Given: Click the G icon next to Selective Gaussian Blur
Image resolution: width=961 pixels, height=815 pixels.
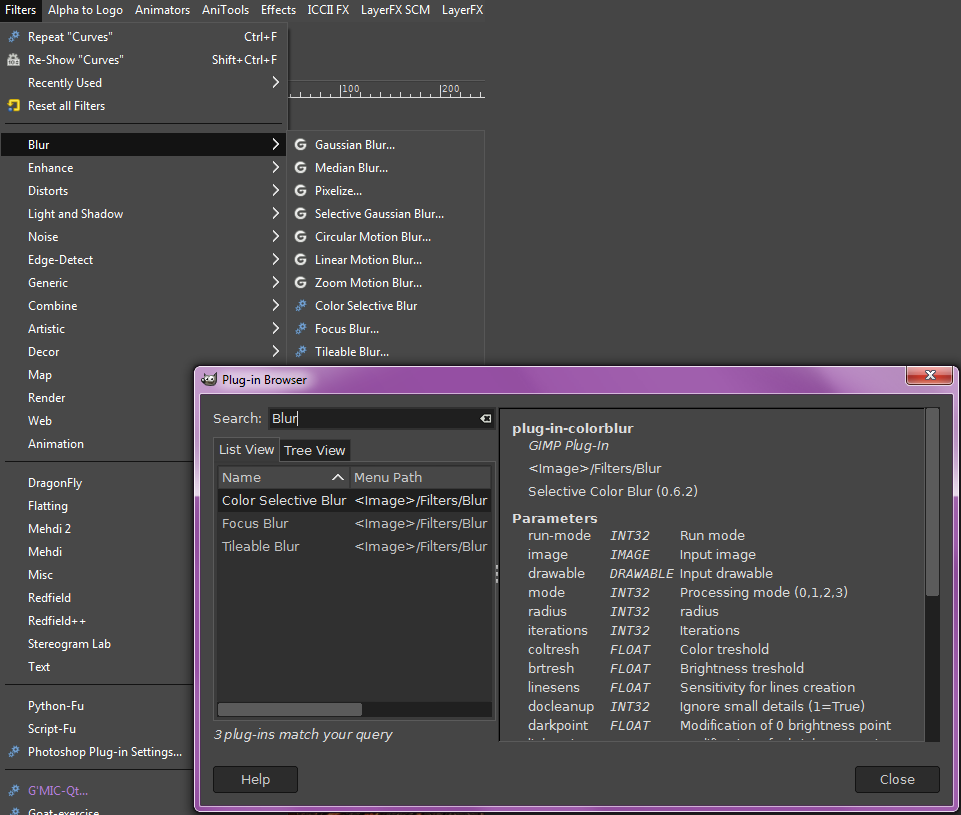Looking at the screenshot, I should (300, 214).
